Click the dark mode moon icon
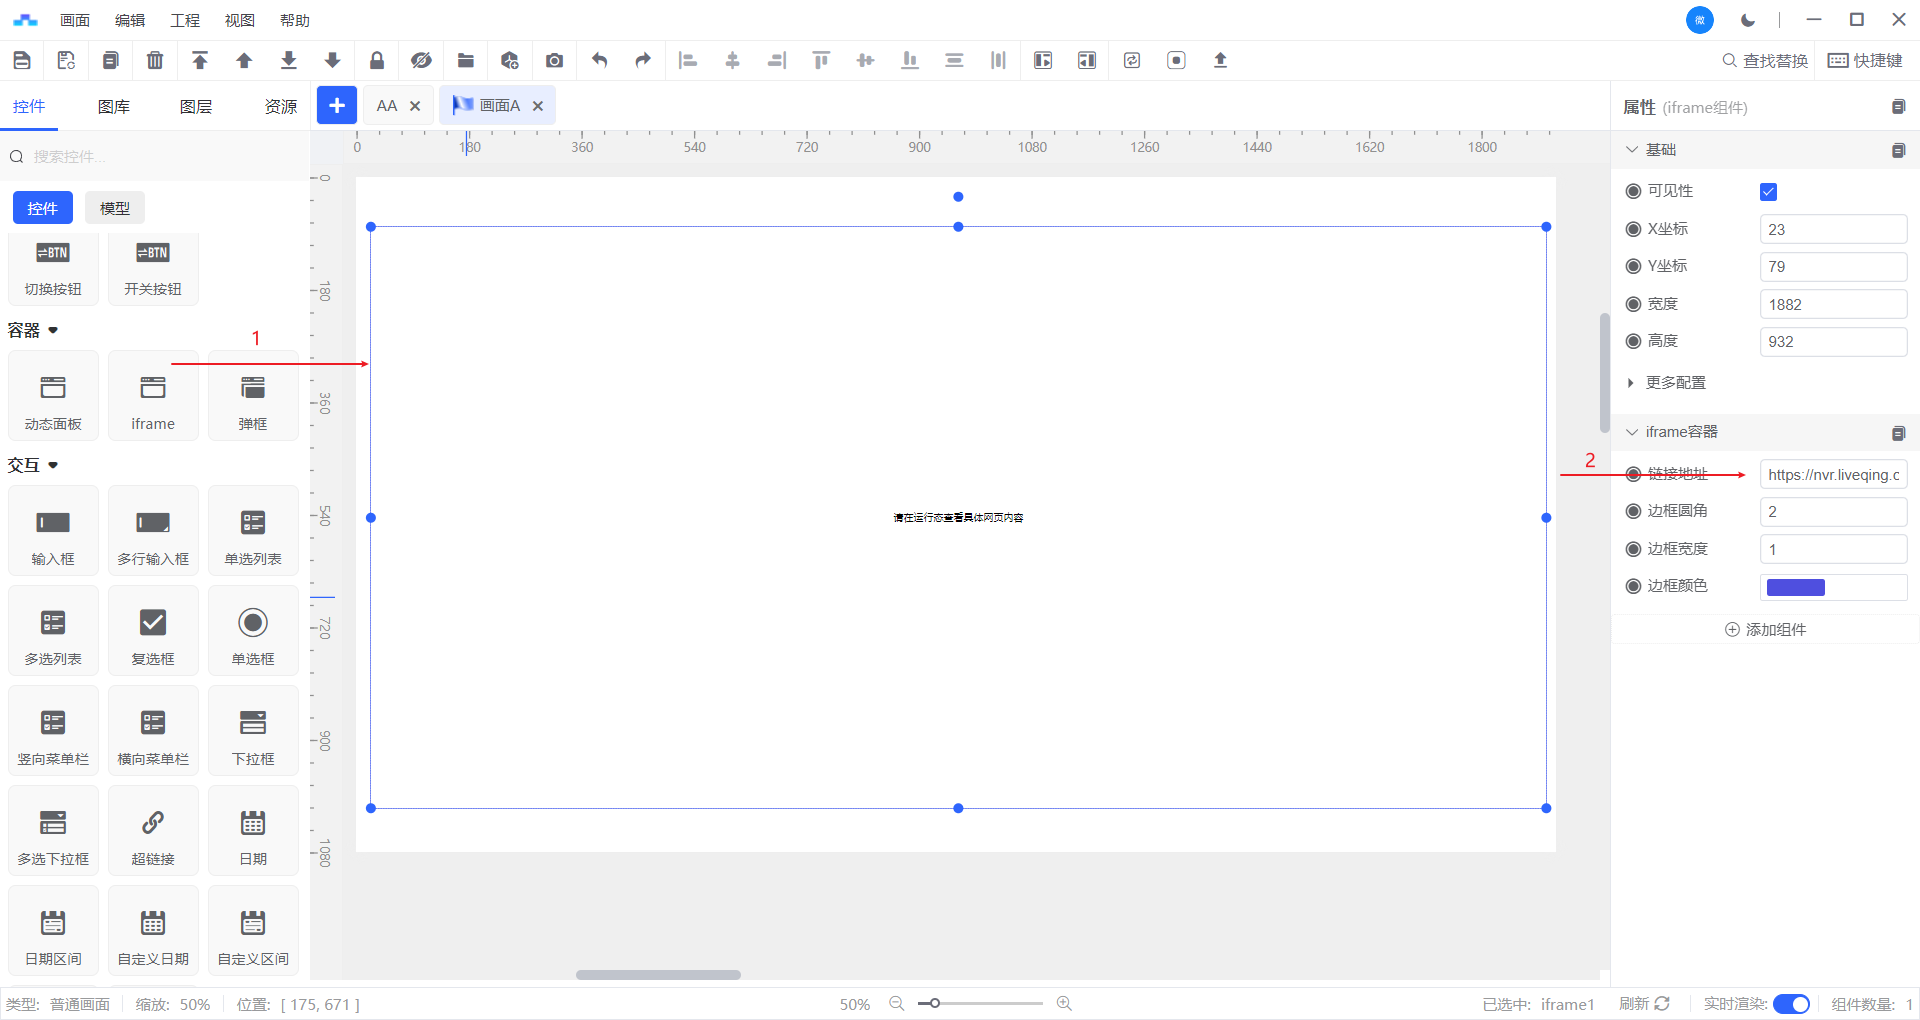This screenshot has height=1020, width=1920. [1748, 20]
